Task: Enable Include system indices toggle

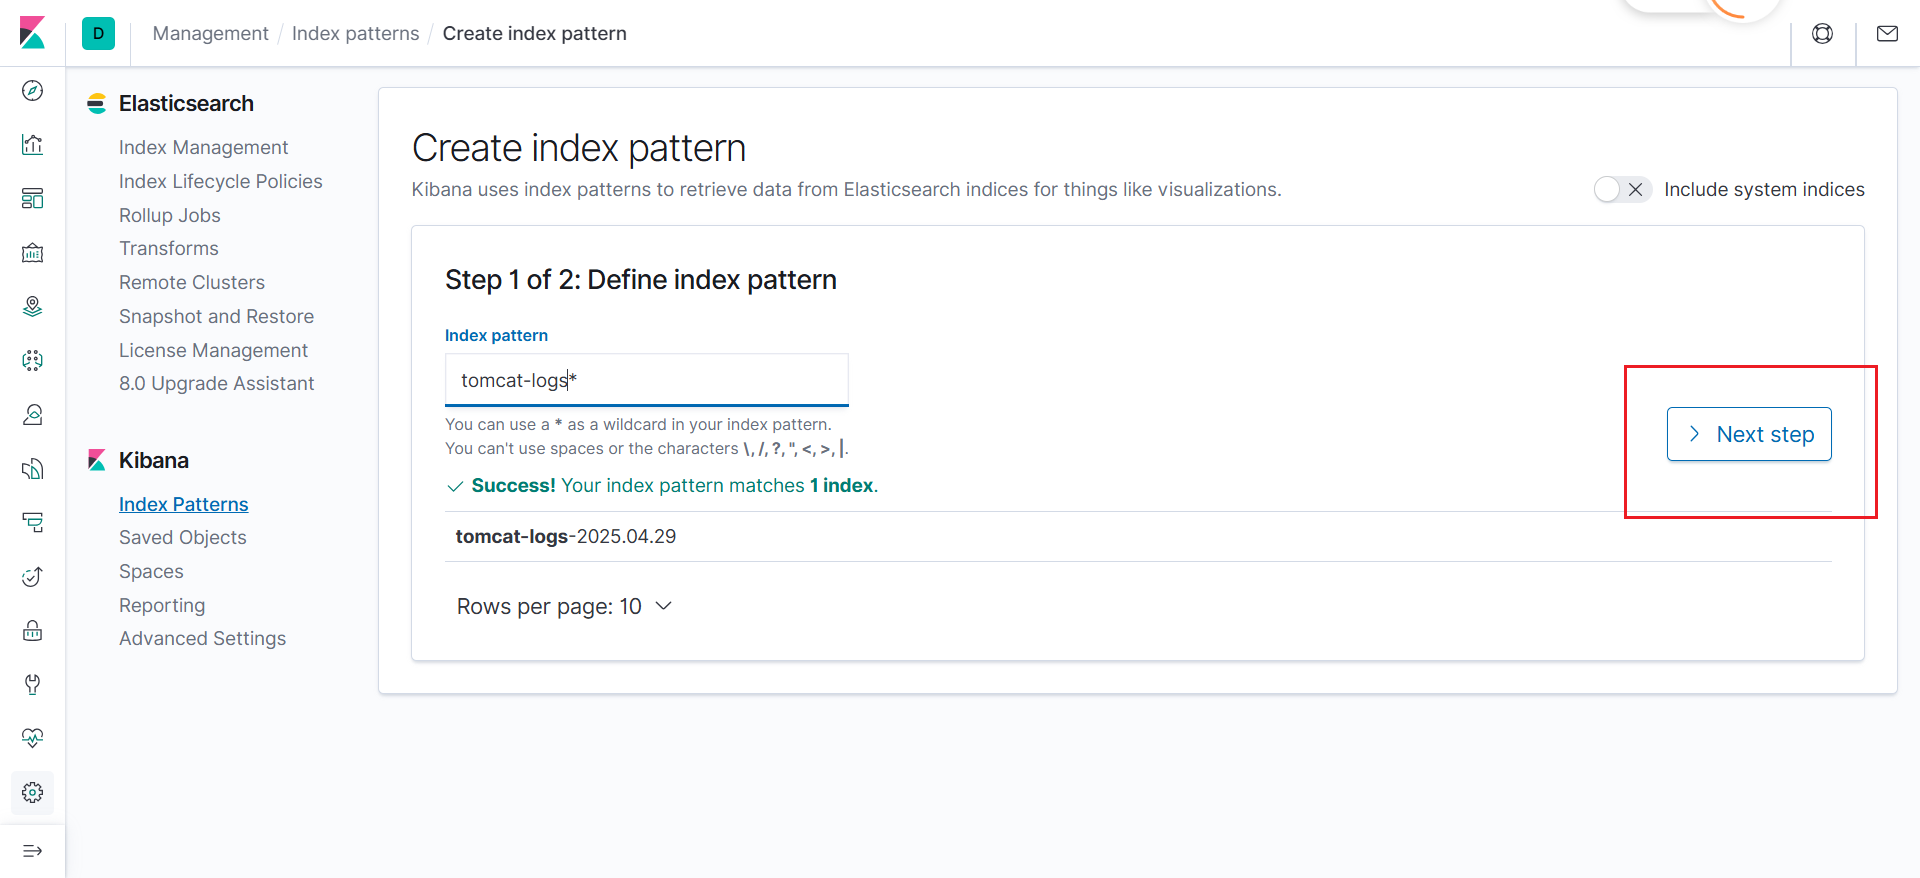Action: [x=1622, y=190]
